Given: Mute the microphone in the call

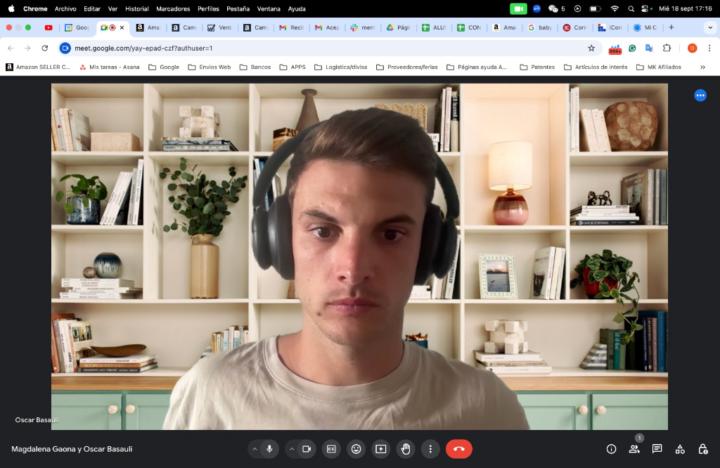Looking at the screenshot, I should [269, 449].
